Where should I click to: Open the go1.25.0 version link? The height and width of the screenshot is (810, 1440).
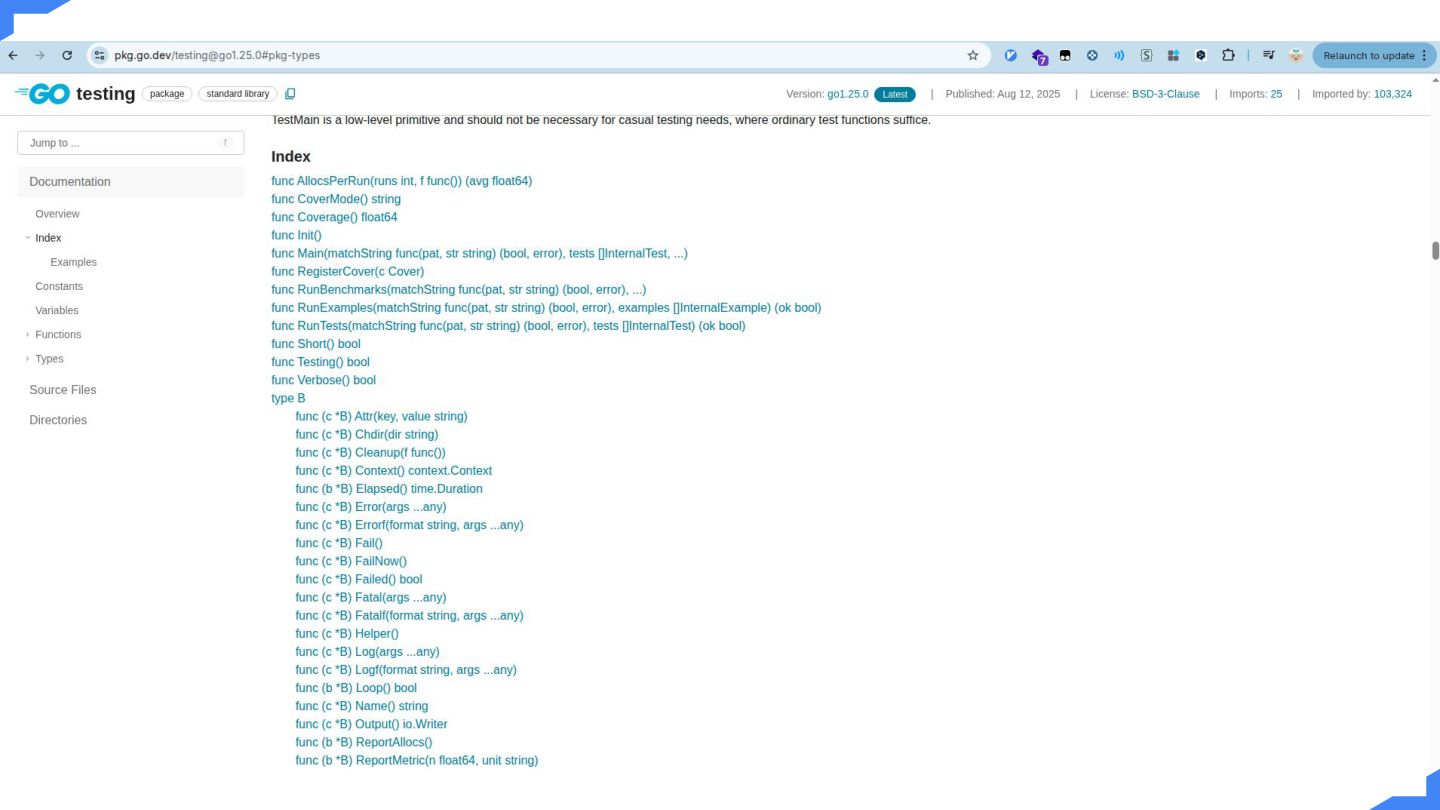[847, 94]
